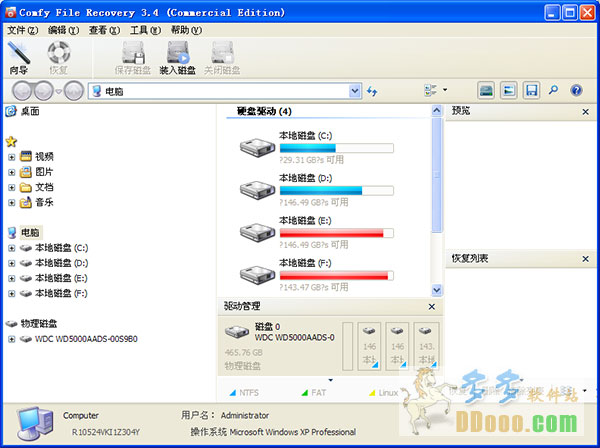Click the drive list scroll down arrow
The height and width of the screenshot is (448, 600).
[x=437, y=290]
